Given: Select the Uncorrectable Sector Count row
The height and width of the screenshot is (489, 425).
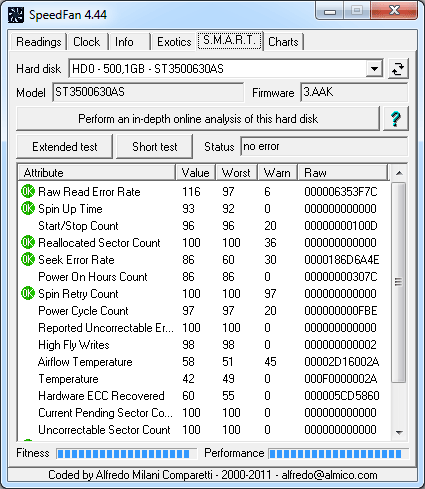Looking at the screenshot, I should tap(204, 430).
